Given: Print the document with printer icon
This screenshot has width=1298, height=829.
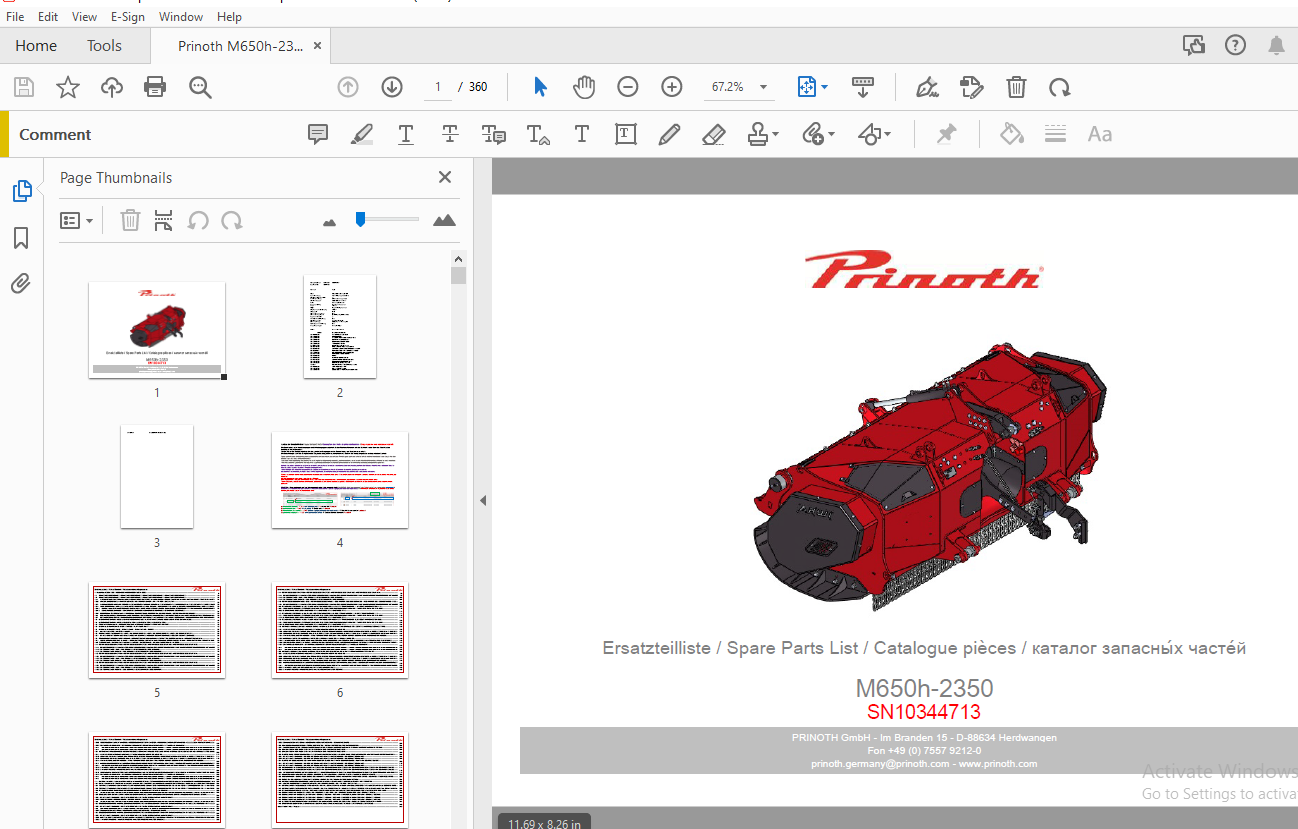Looking at the screenshot, I should click(x=155, y=87).
